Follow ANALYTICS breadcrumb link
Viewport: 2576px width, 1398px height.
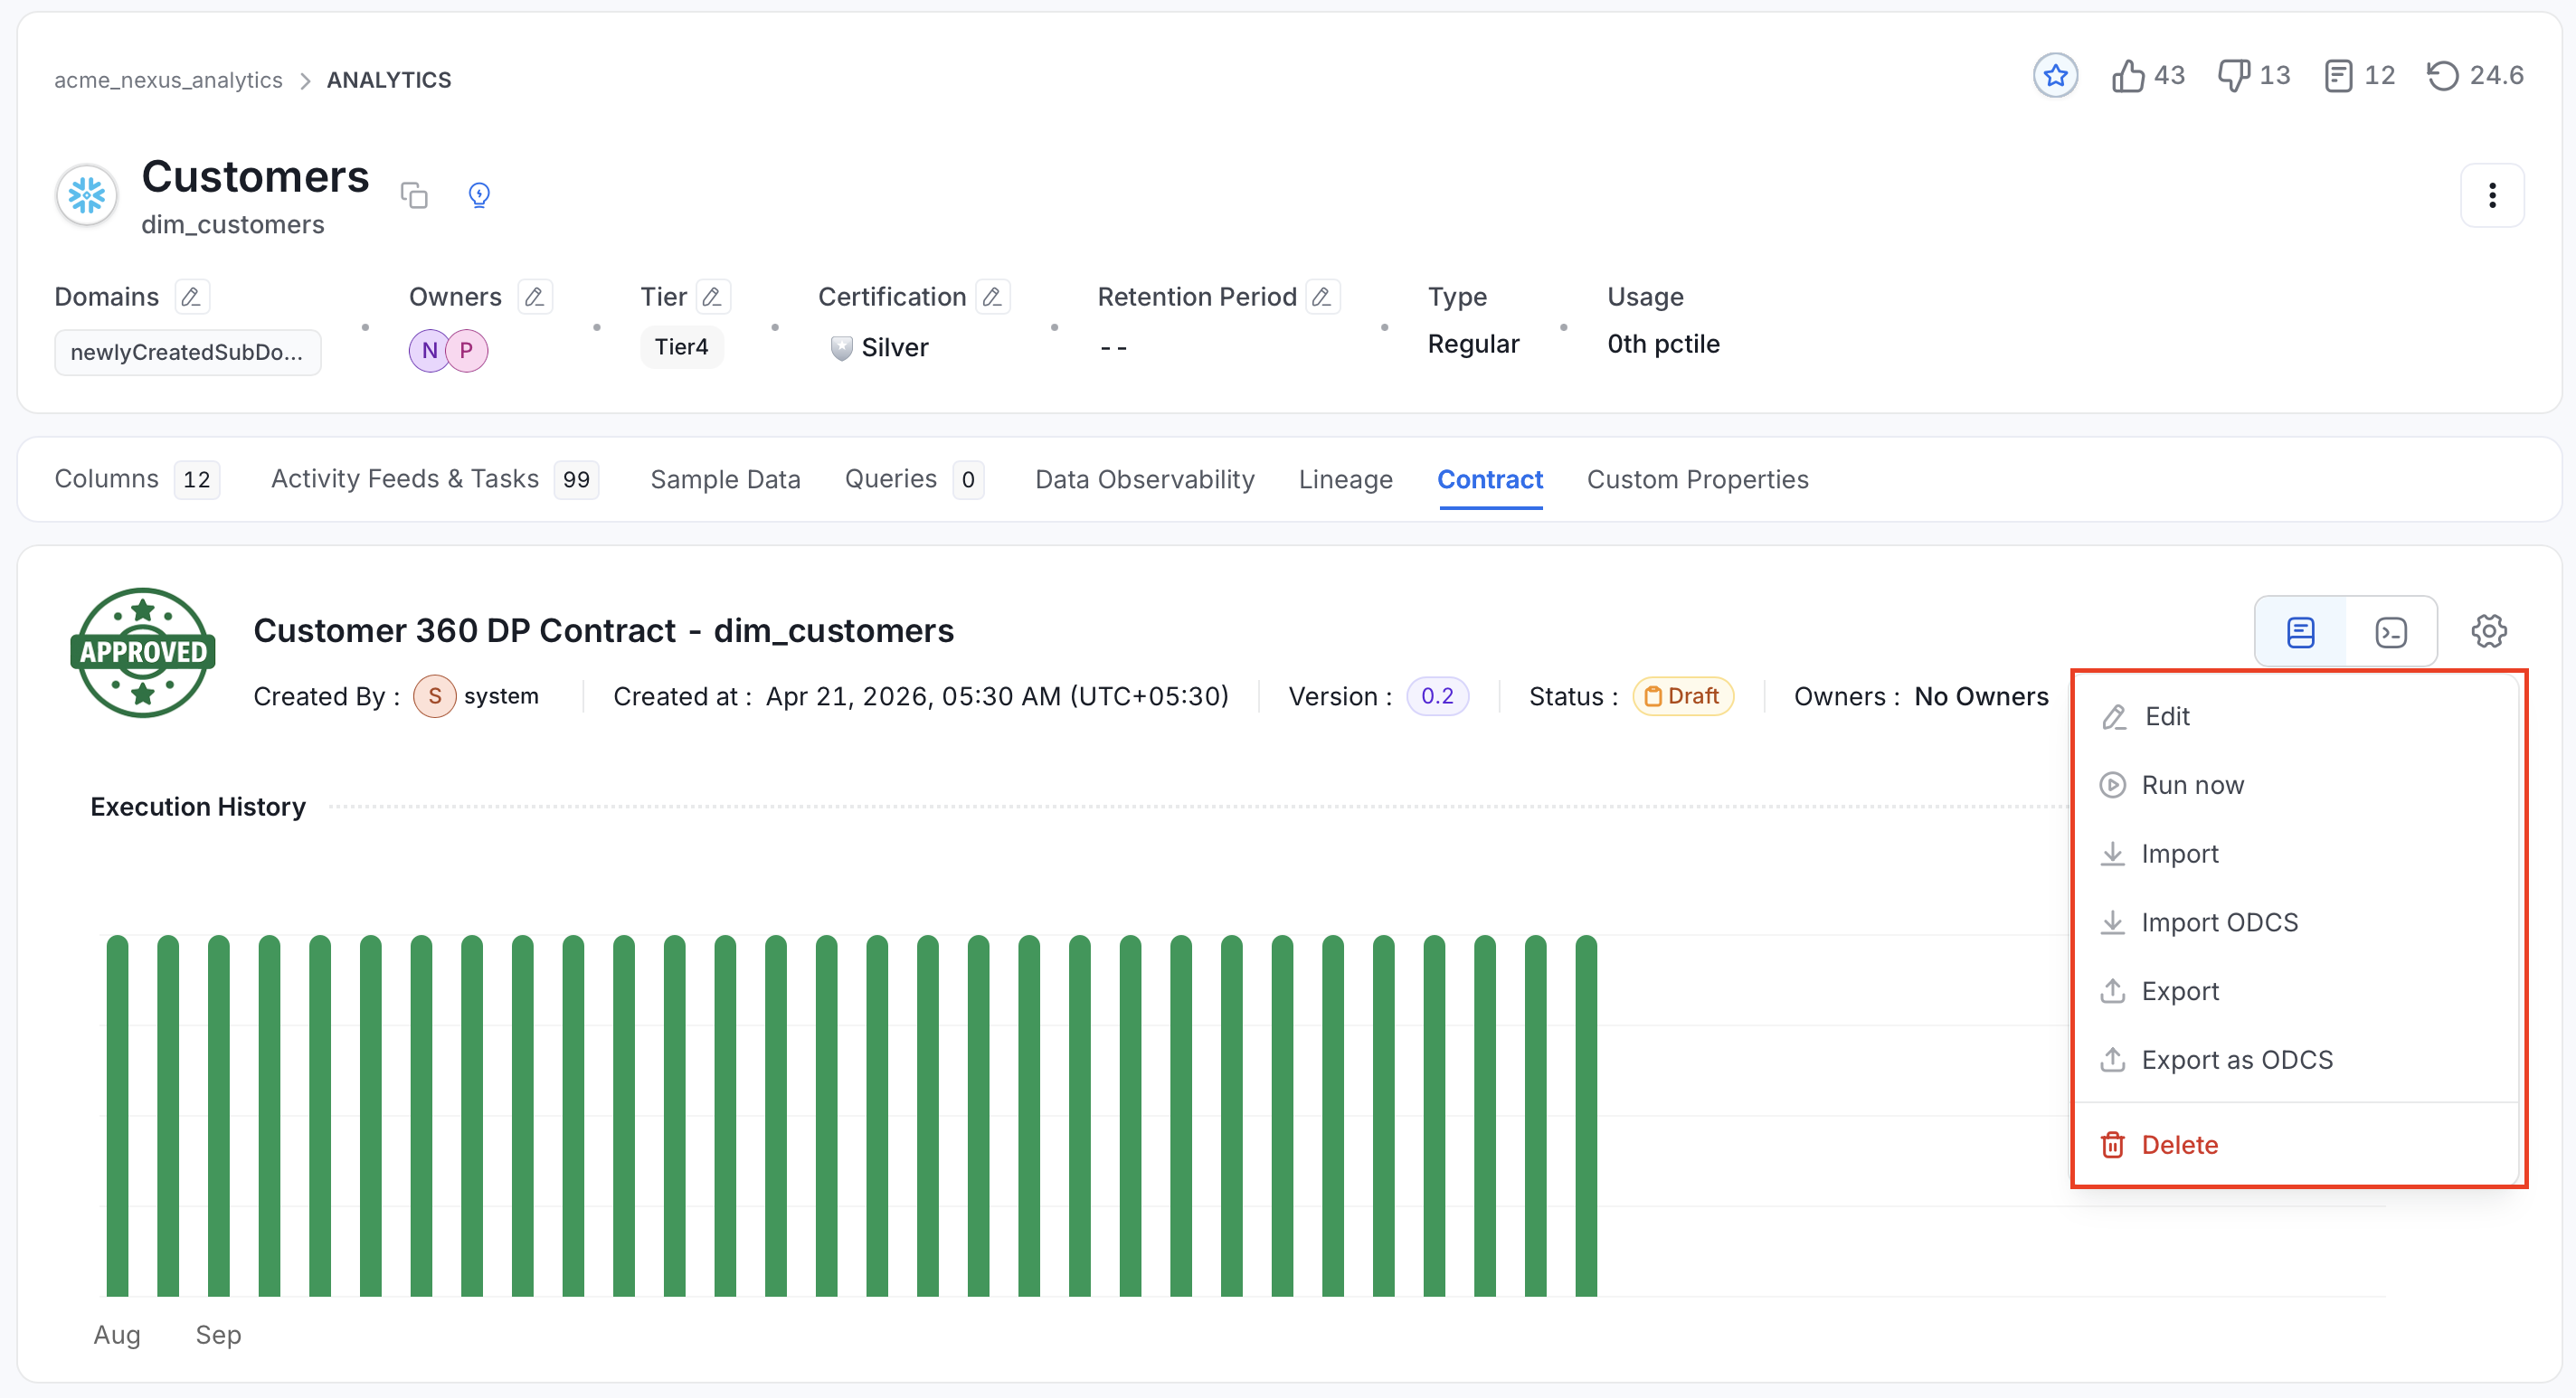click(389, 80)
